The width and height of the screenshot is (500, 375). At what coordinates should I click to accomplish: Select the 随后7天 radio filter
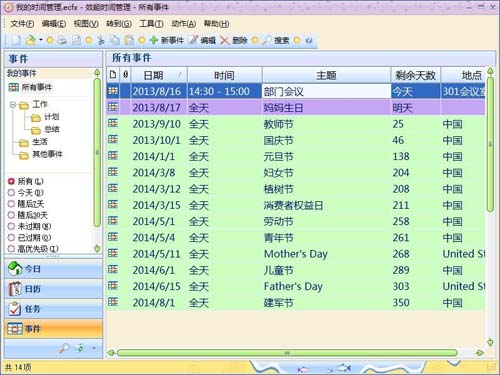coord(11,204)
